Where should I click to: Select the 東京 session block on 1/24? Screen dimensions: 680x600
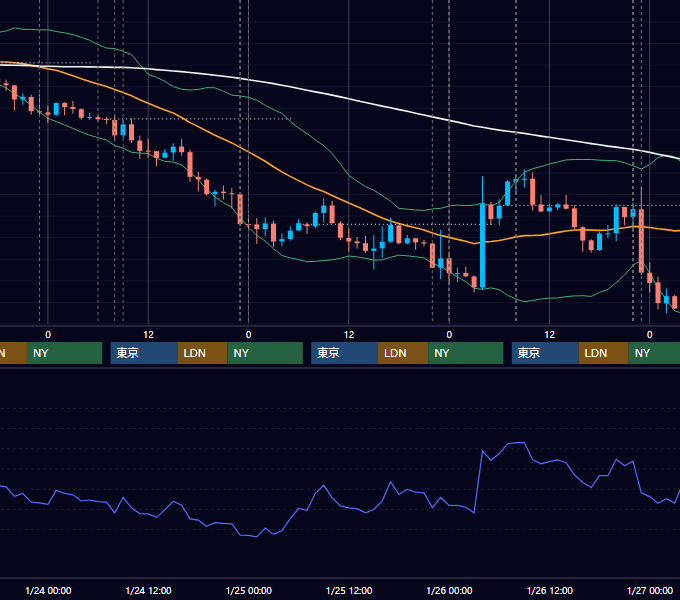(x=144, y=353)
